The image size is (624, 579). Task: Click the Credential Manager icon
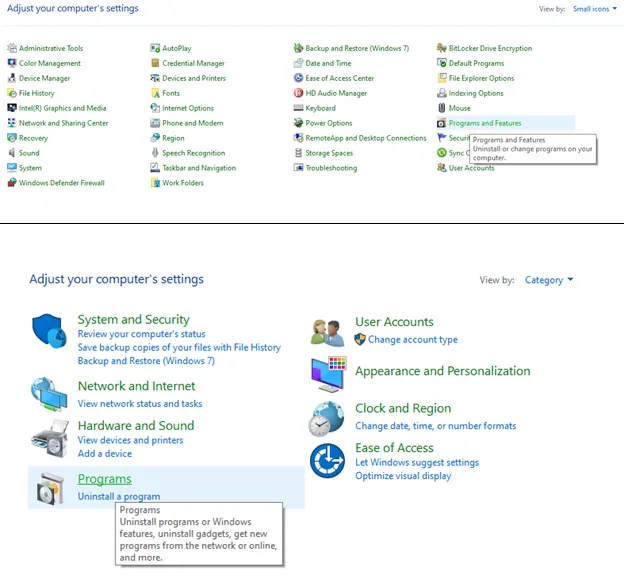(155, 63)
